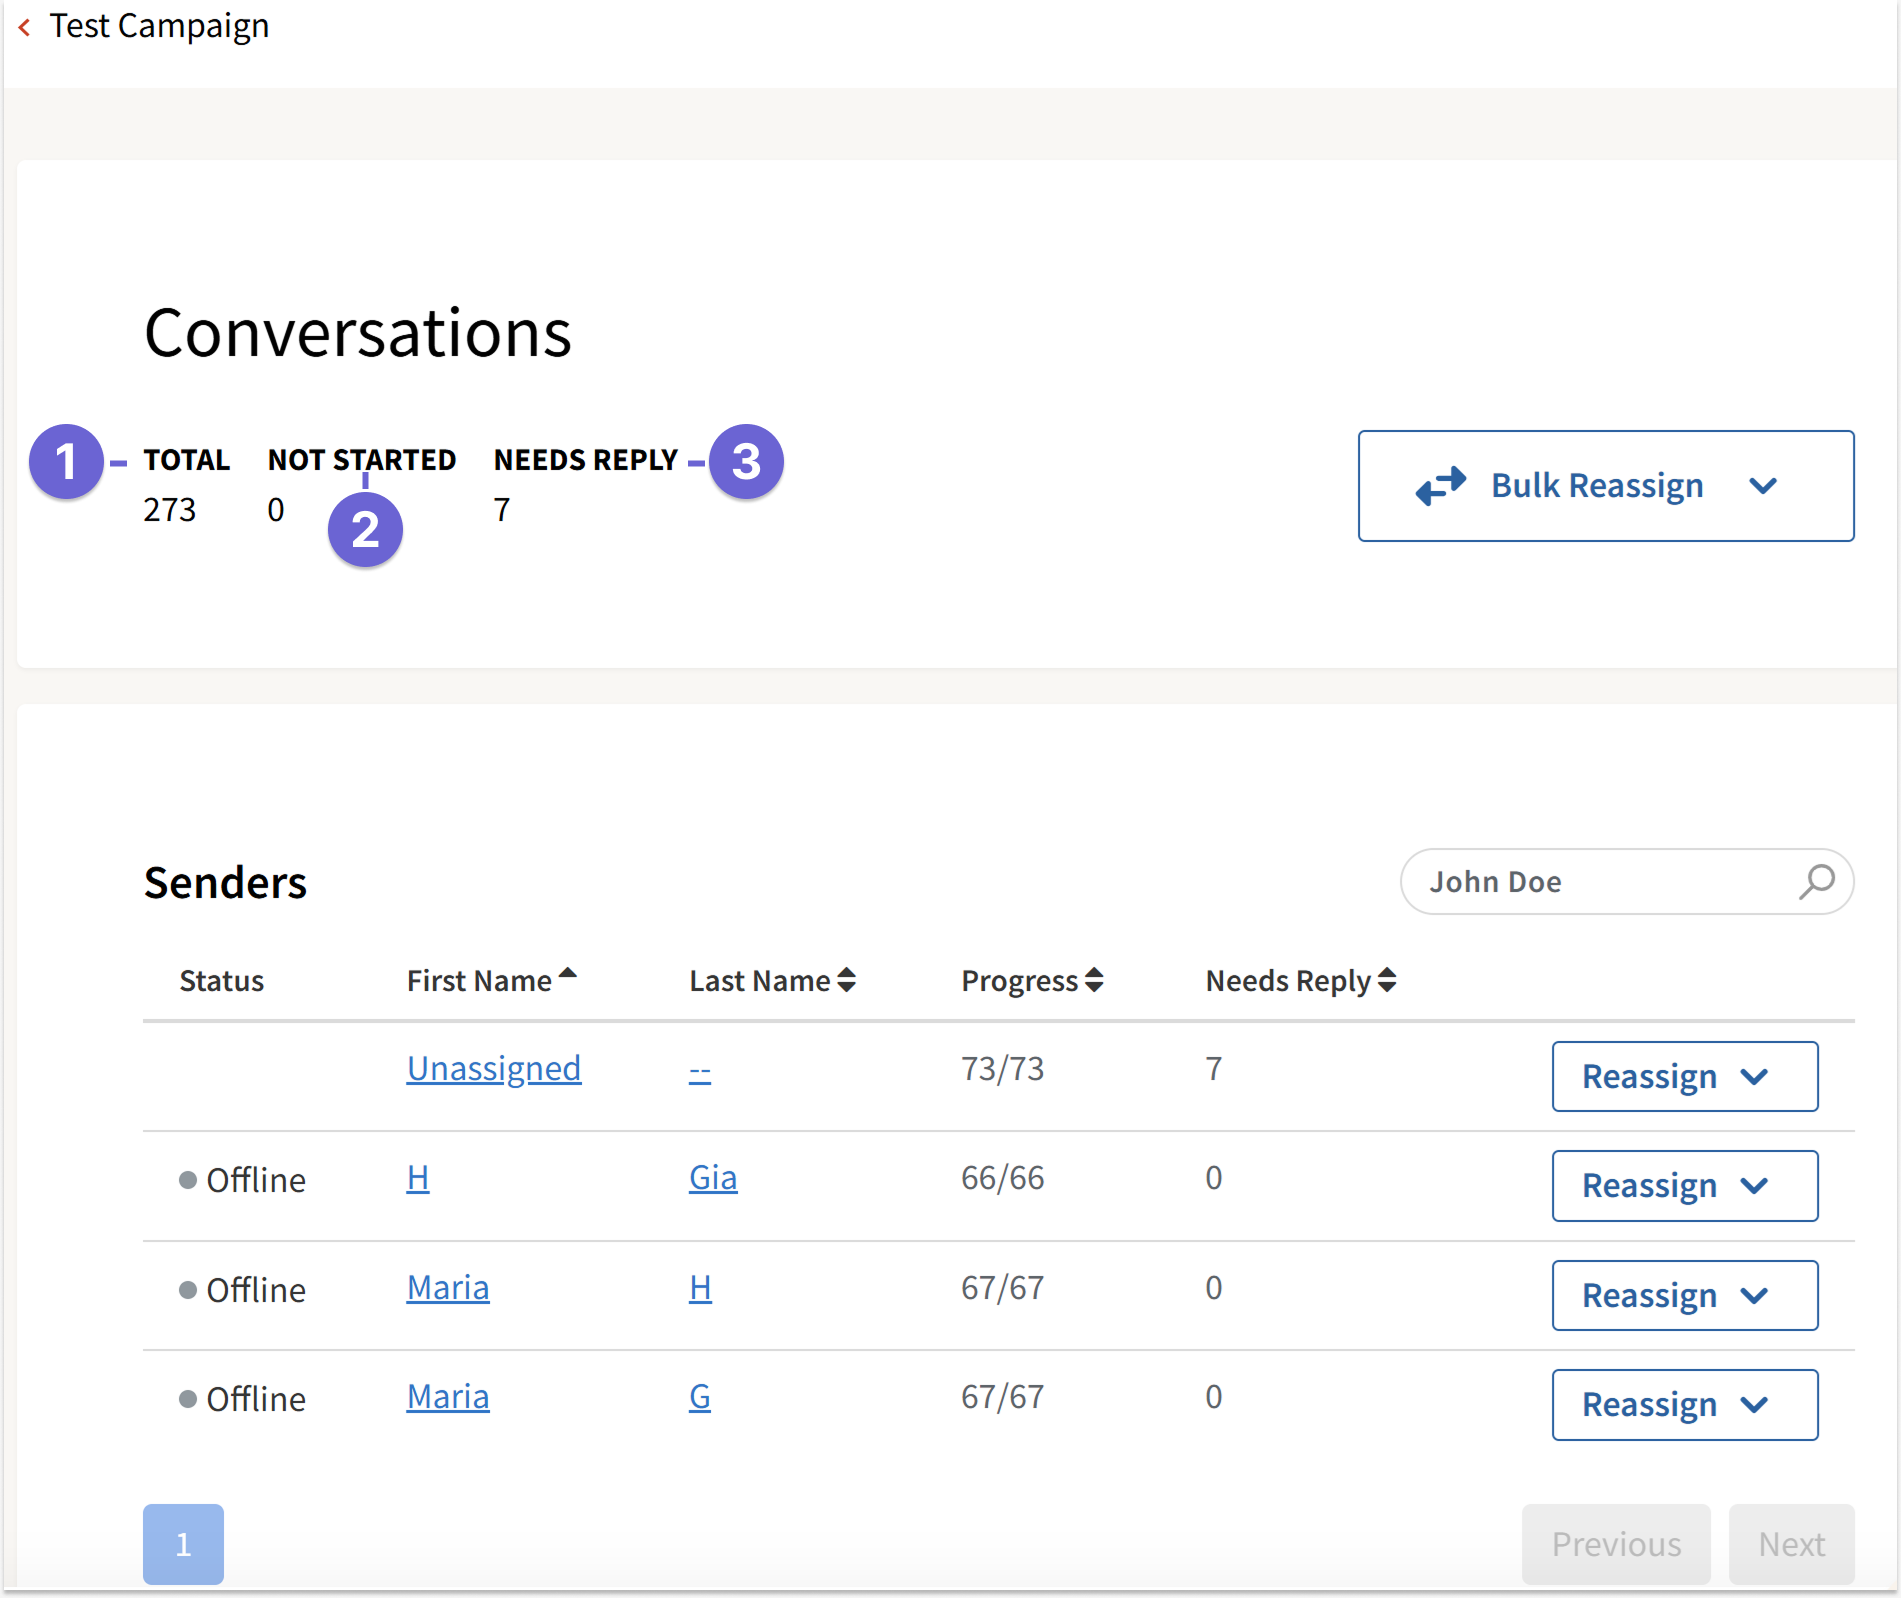
Task: Click the back chevron beside Test Campaign
Action: point(24,27)
